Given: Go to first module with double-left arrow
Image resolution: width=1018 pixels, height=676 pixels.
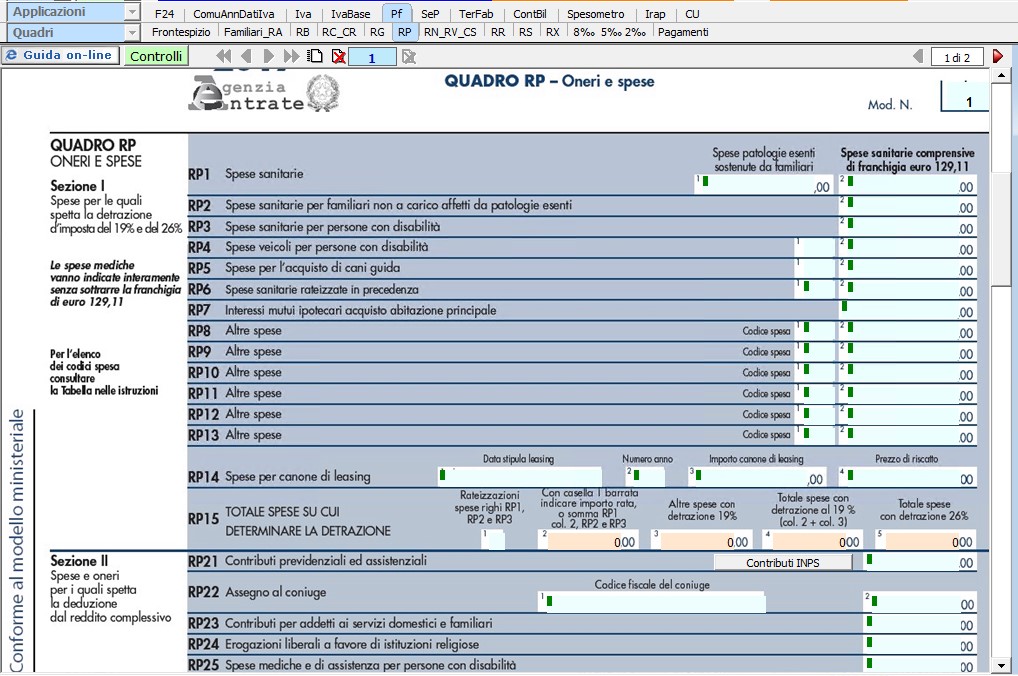Looking at the screenshot, I should tap(223, 56).
